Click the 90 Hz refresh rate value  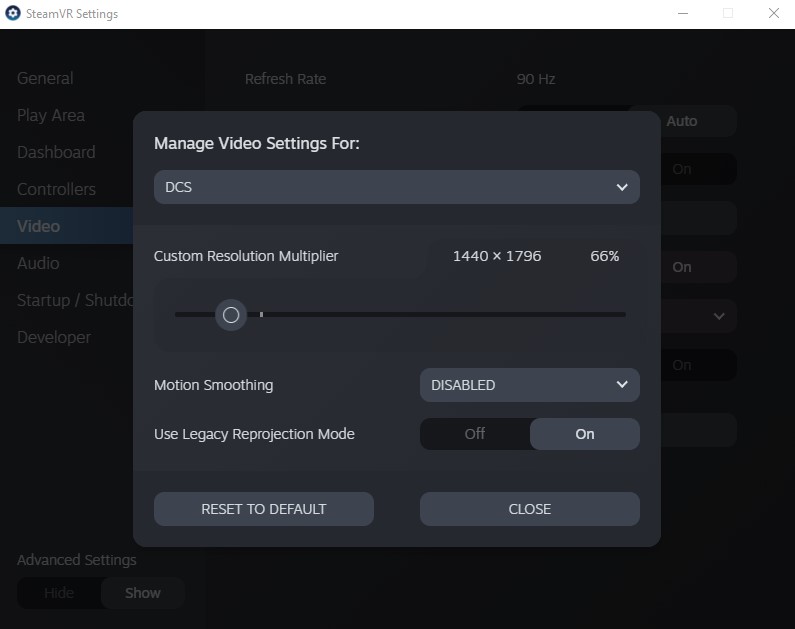536,79
